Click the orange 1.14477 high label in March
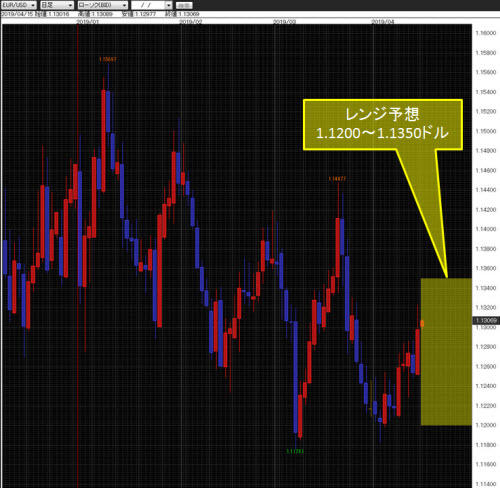 [x=337, y=179]
